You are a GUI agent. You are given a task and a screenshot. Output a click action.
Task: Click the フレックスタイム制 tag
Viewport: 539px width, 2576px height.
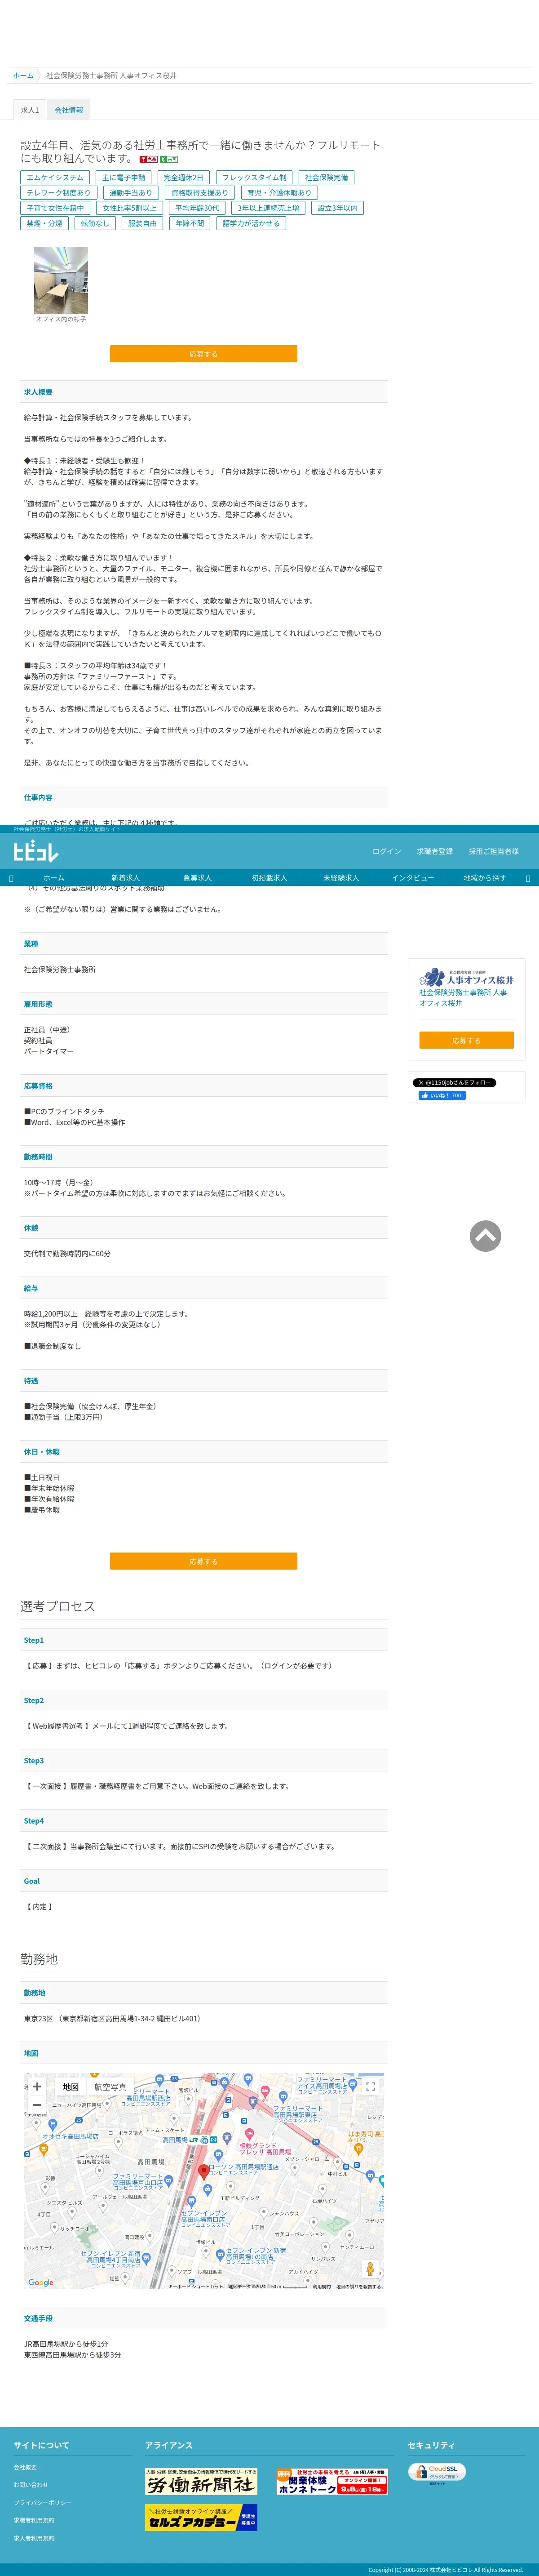click(254, 177)
